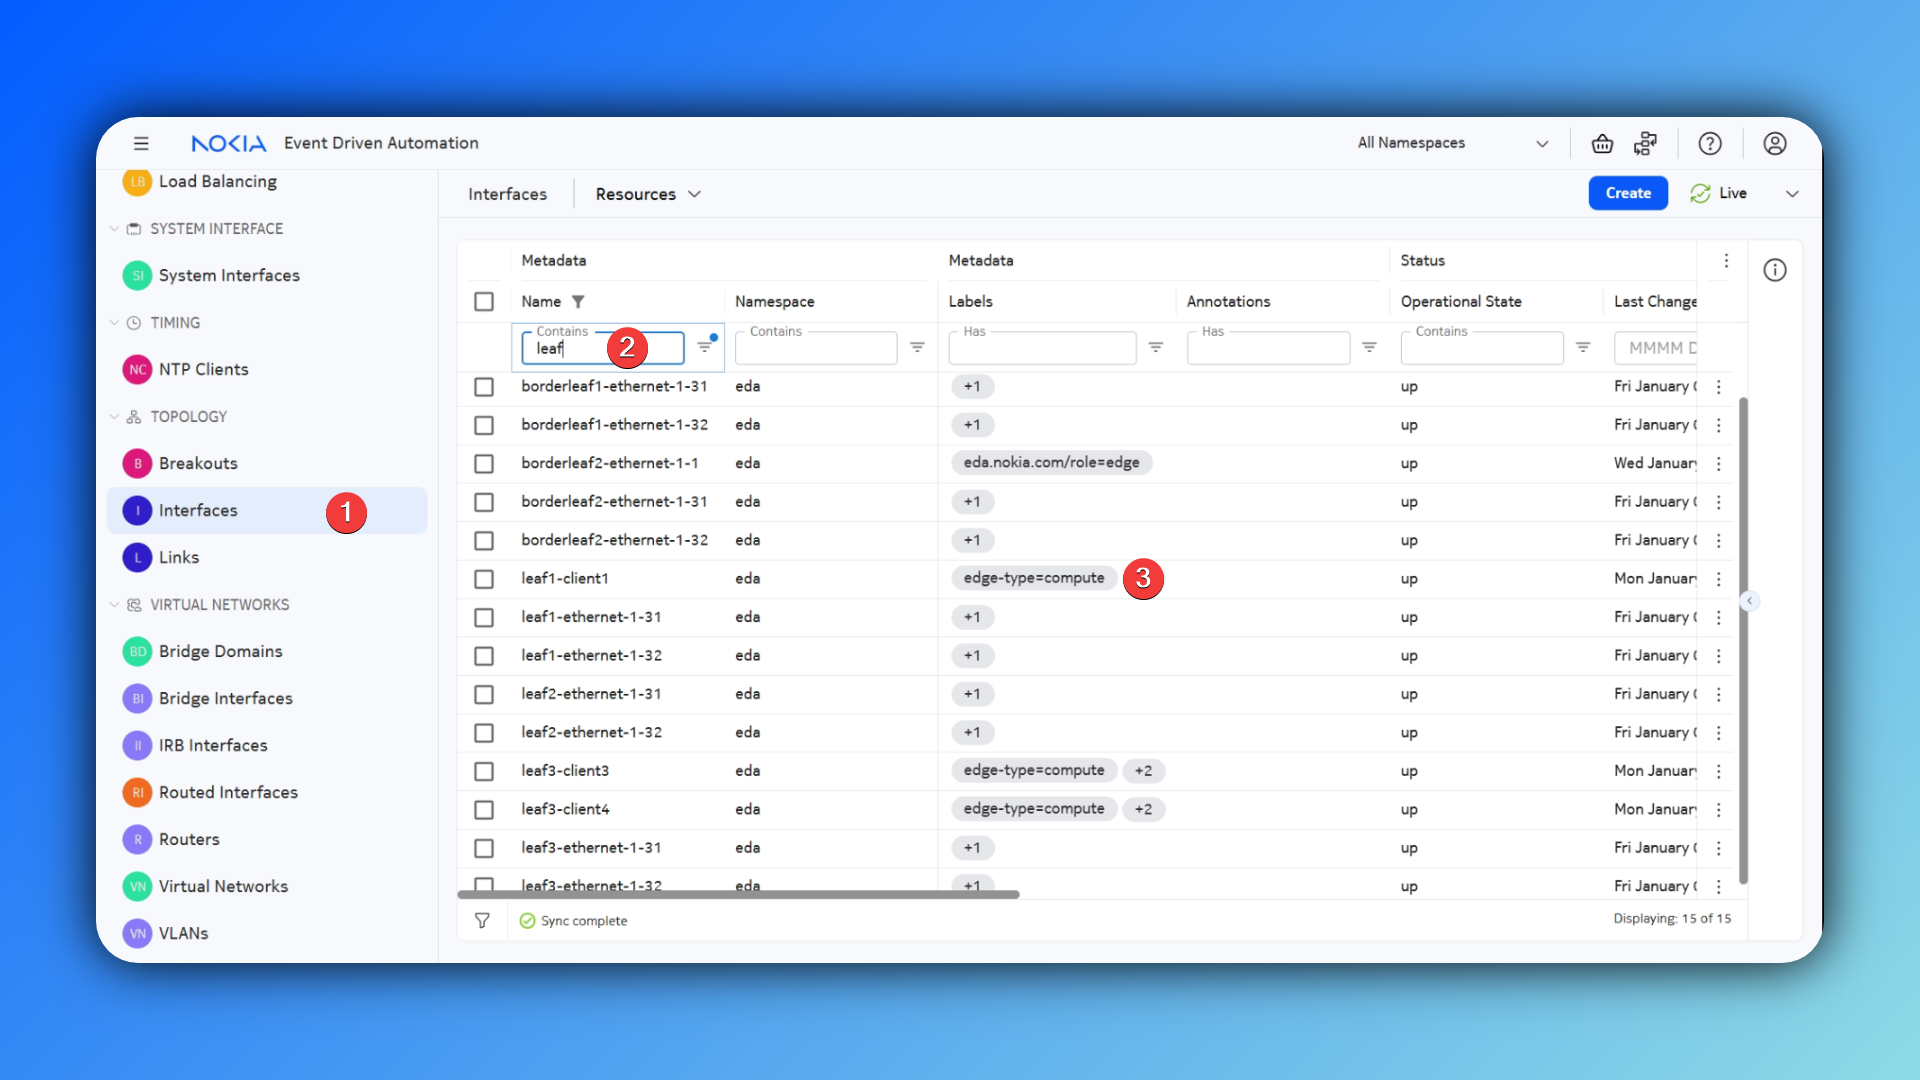Open the table filter funnel at bottom
Image resolution: width=1920 pixels, height=1080 pixels.
(x=482, y=920)
